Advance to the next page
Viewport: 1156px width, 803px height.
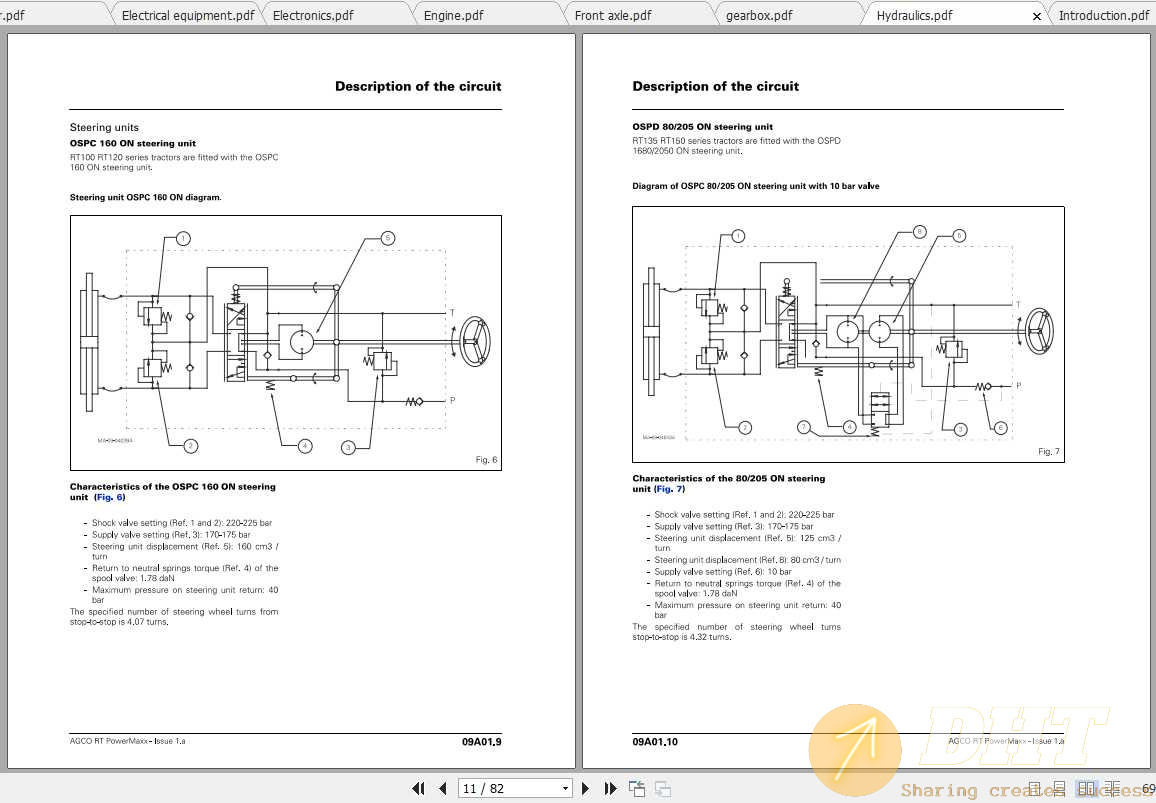pyautogui.click(x=585, y=788)
